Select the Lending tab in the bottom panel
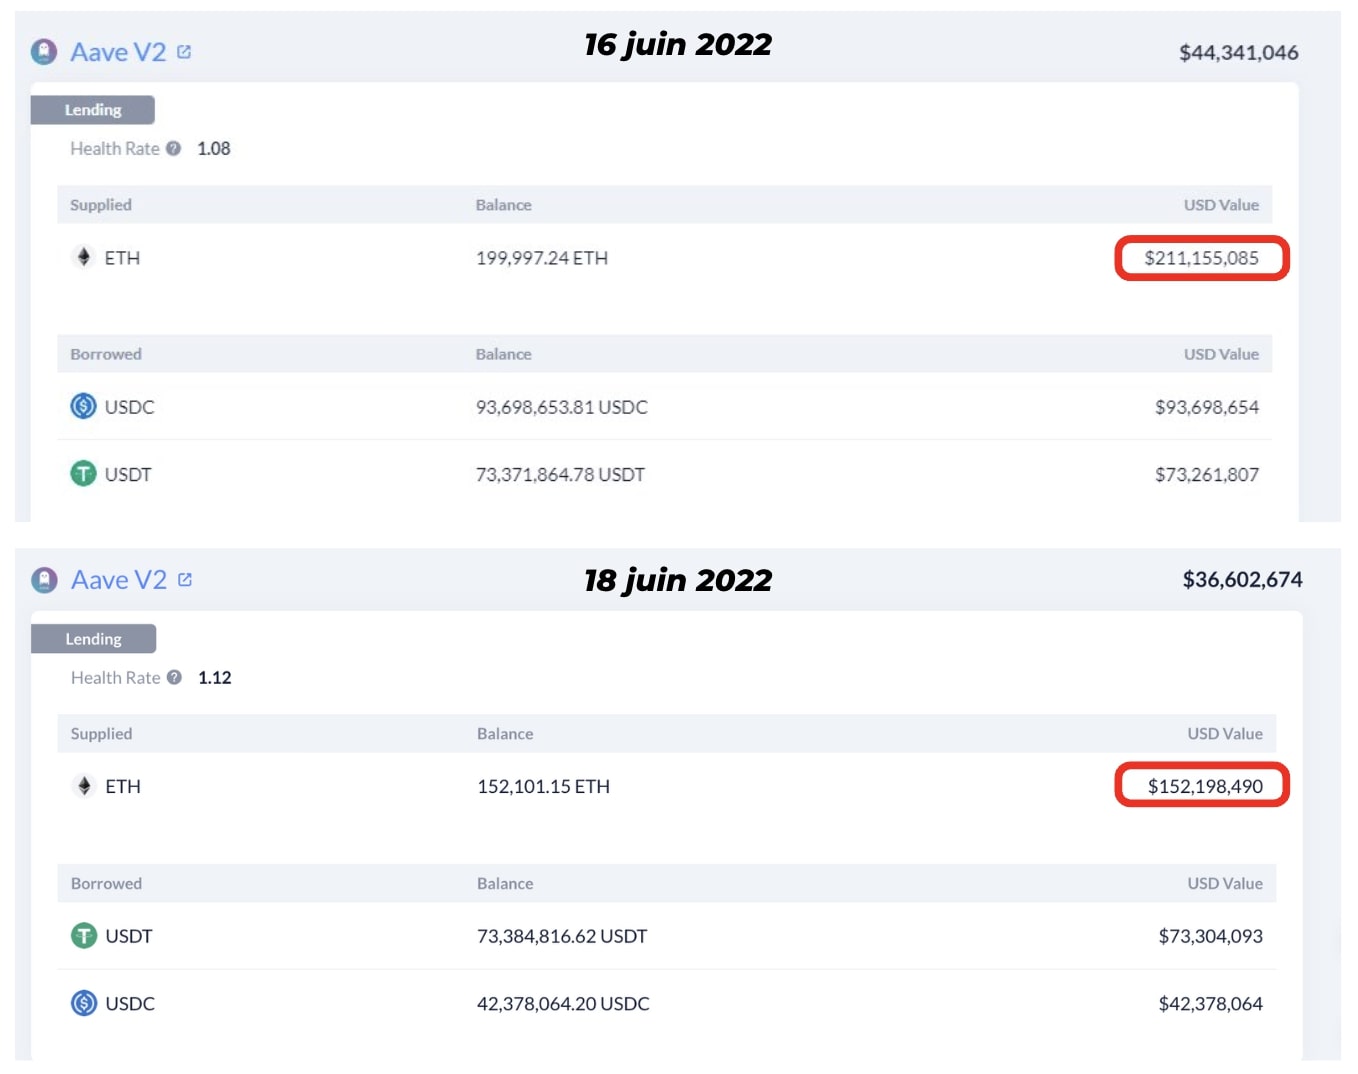The height and width of the screenshot is (1074, 1358). tap(94, 639)
